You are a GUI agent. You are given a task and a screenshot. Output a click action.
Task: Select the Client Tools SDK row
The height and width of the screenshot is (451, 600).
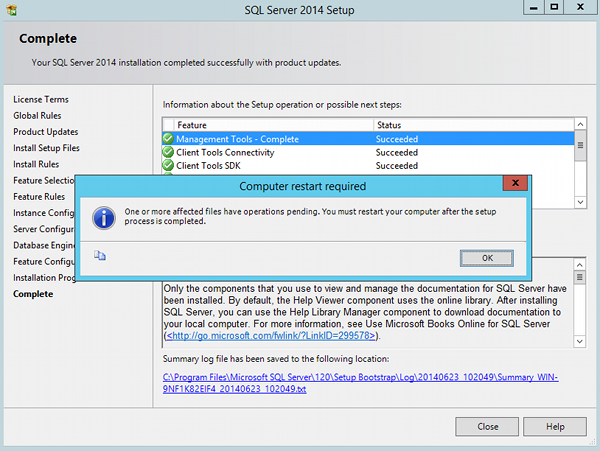tap(368, 166)
